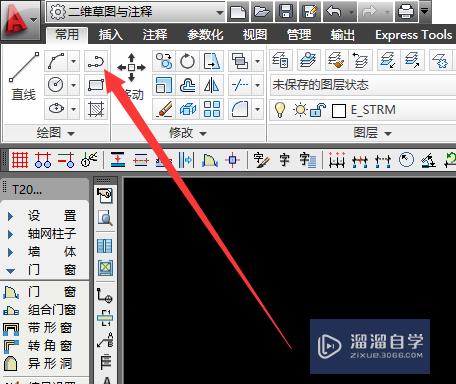The width and height of the screenshot is (456, 384).
Task: Toggle the layer on/off lightbulb
Action: [280, 110]
